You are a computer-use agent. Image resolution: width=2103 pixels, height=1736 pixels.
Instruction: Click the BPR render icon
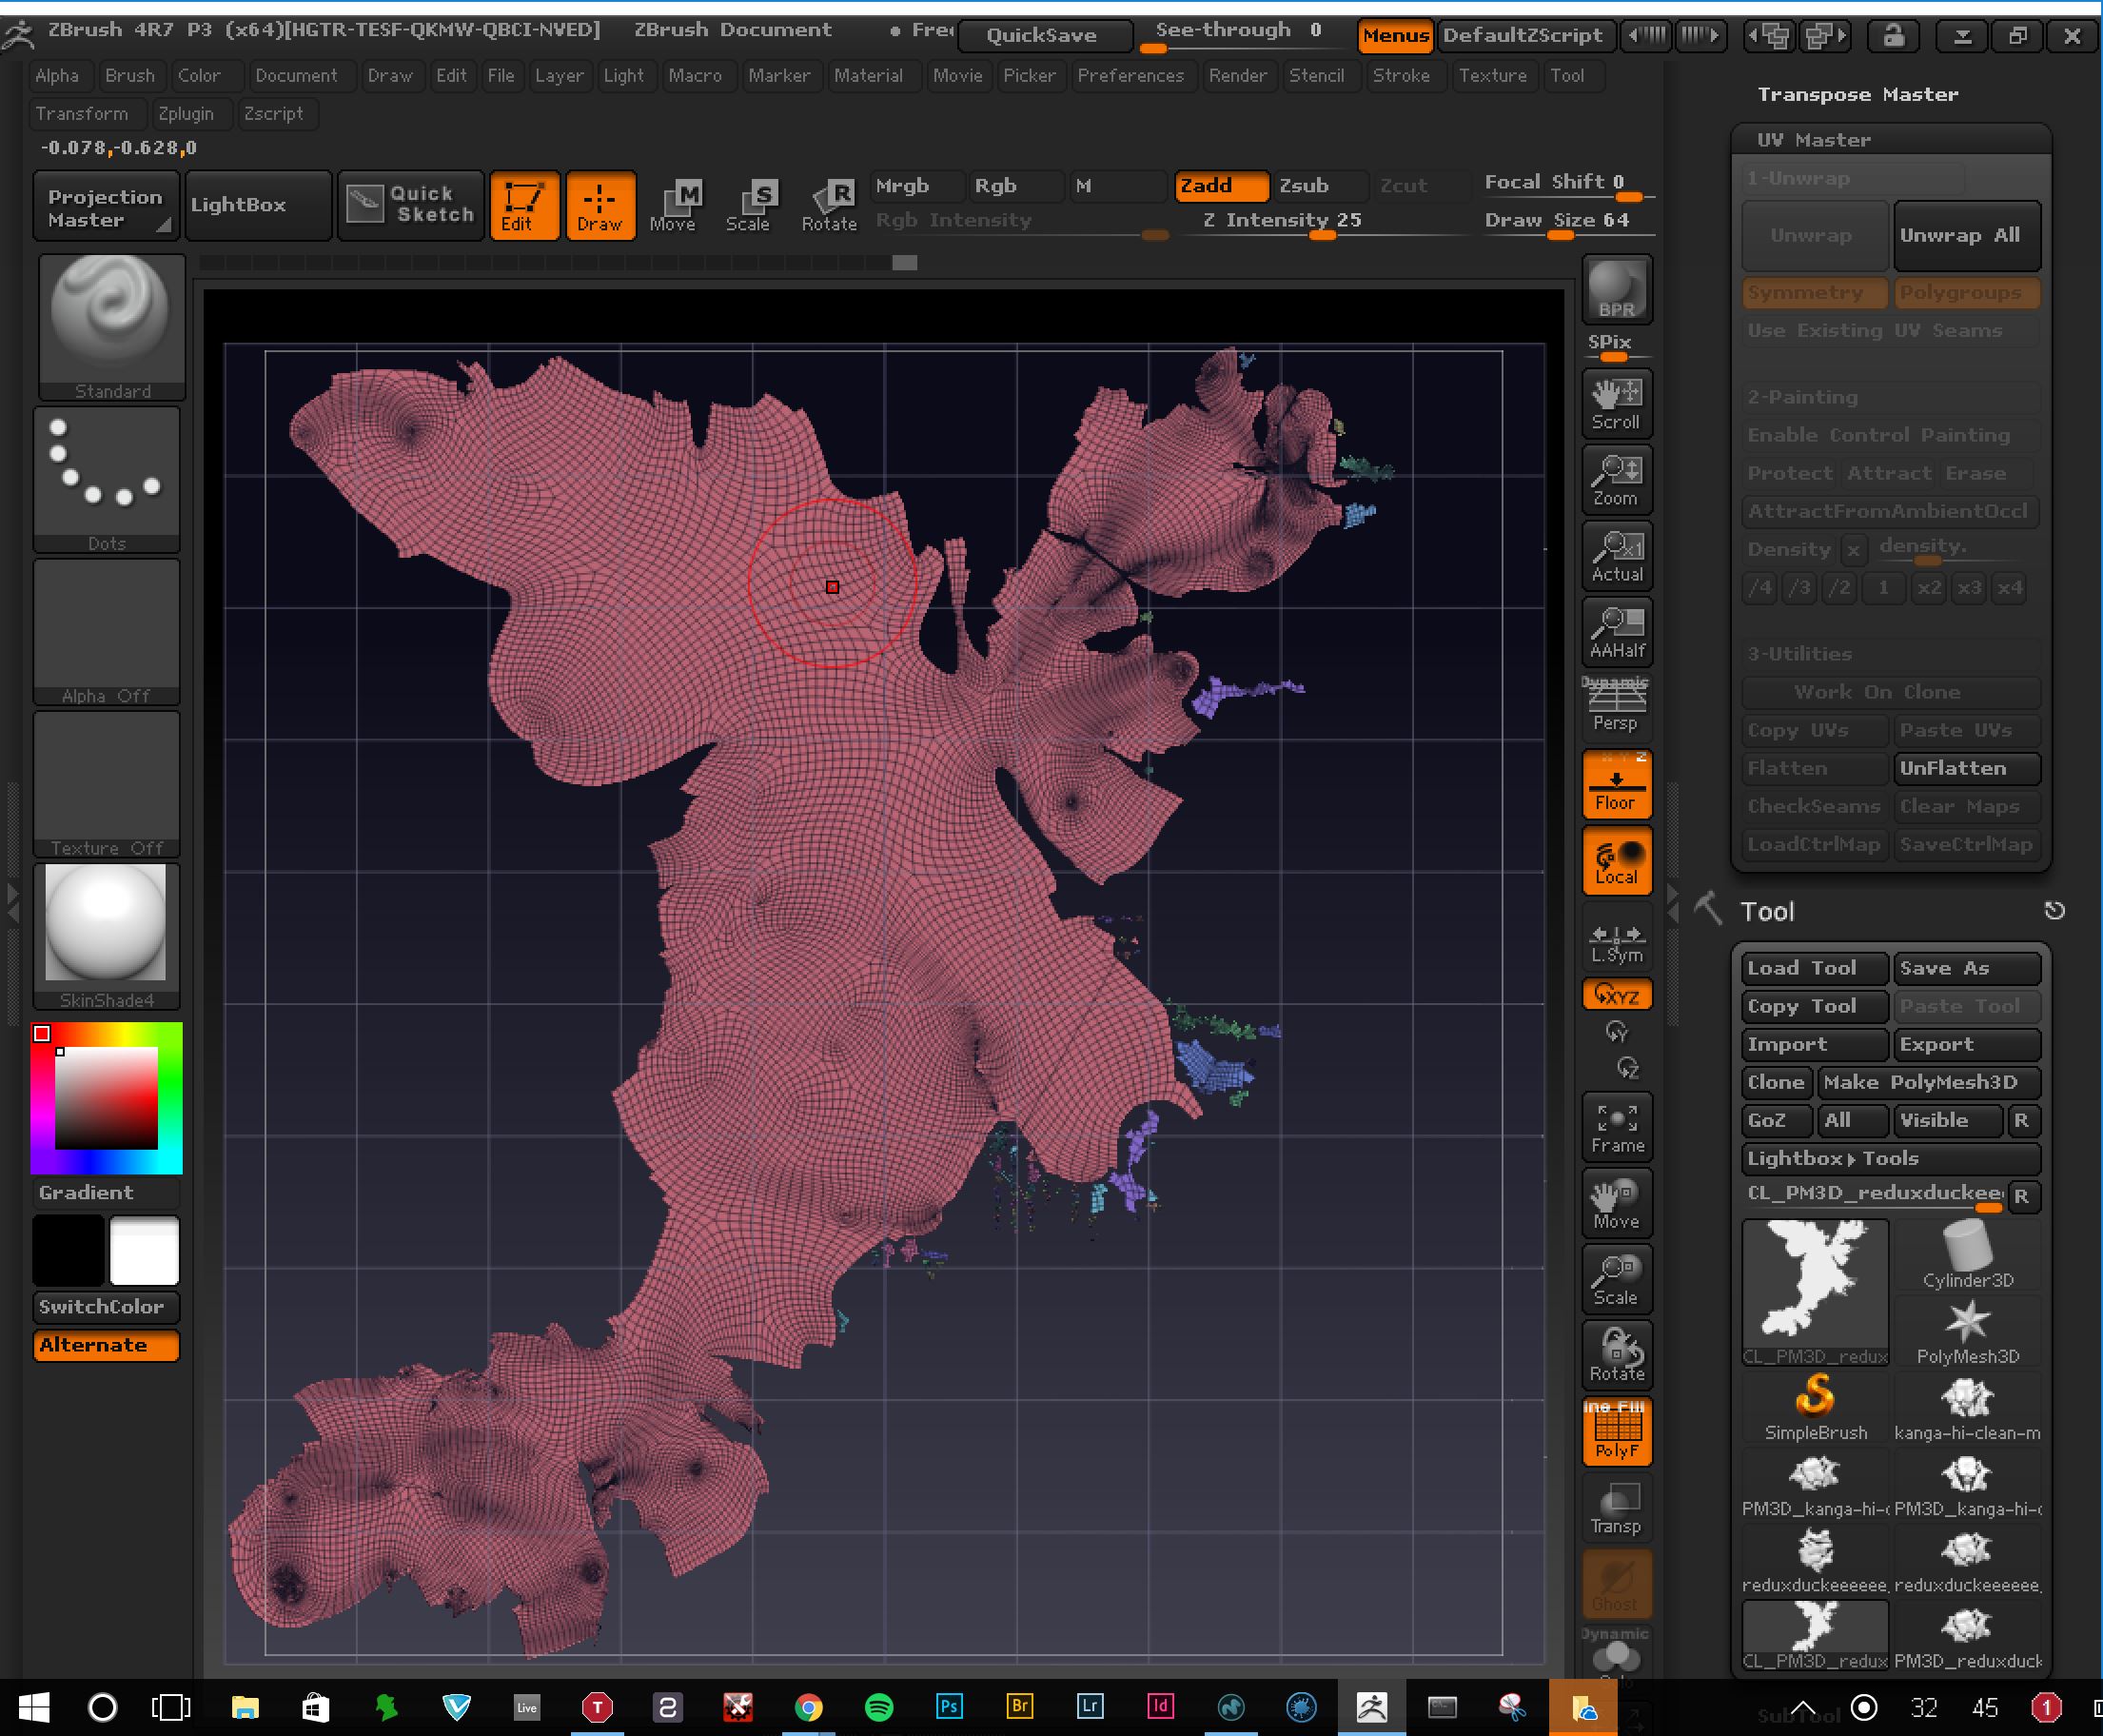1616,290
